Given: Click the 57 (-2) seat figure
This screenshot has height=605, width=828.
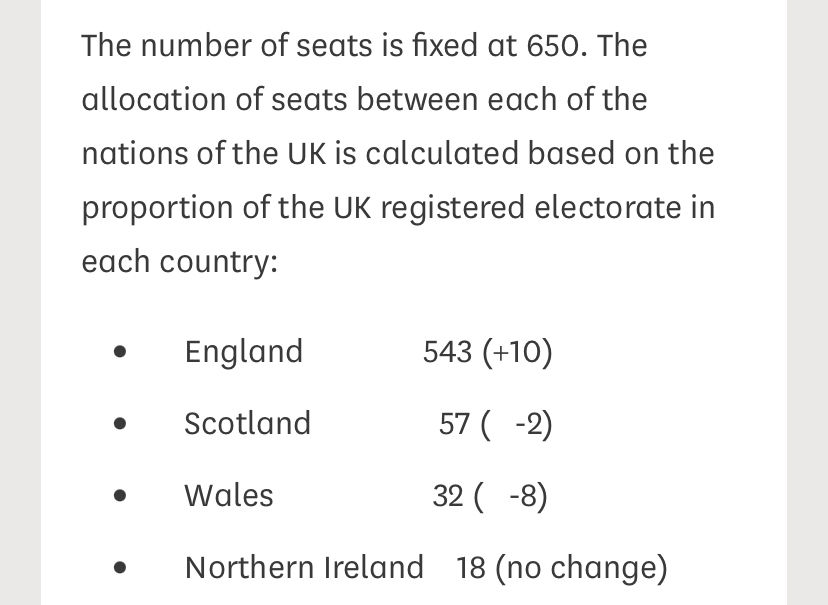Looking at the screenshot, I should [x=495, y=424].
